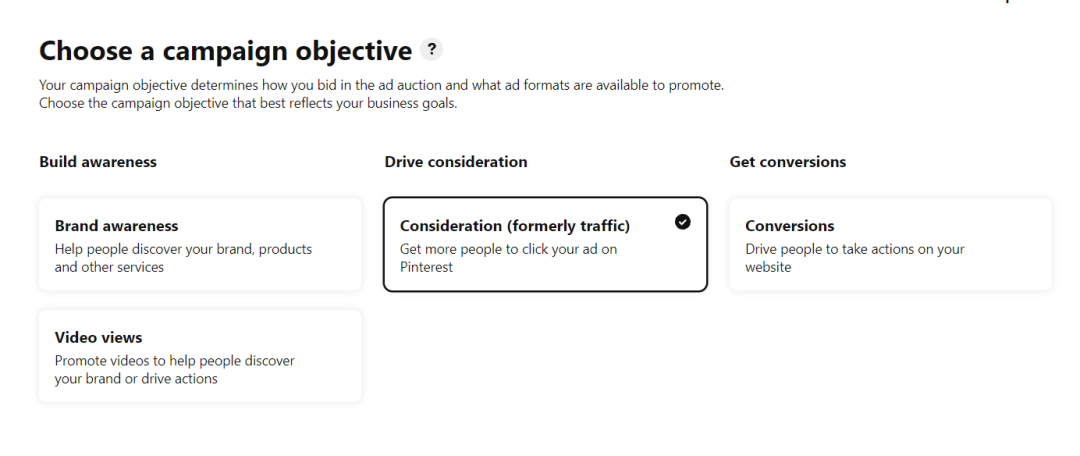
Task: Click the Get conversions section heading
Action: tap(788, 162)
